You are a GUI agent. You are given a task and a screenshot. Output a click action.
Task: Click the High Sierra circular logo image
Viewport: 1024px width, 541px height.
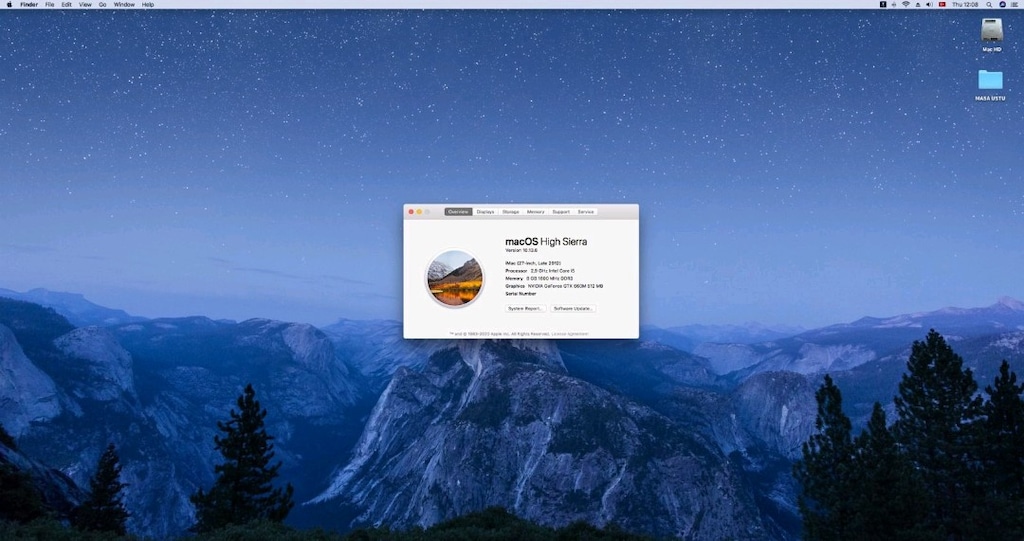click(x=455, y=278)
